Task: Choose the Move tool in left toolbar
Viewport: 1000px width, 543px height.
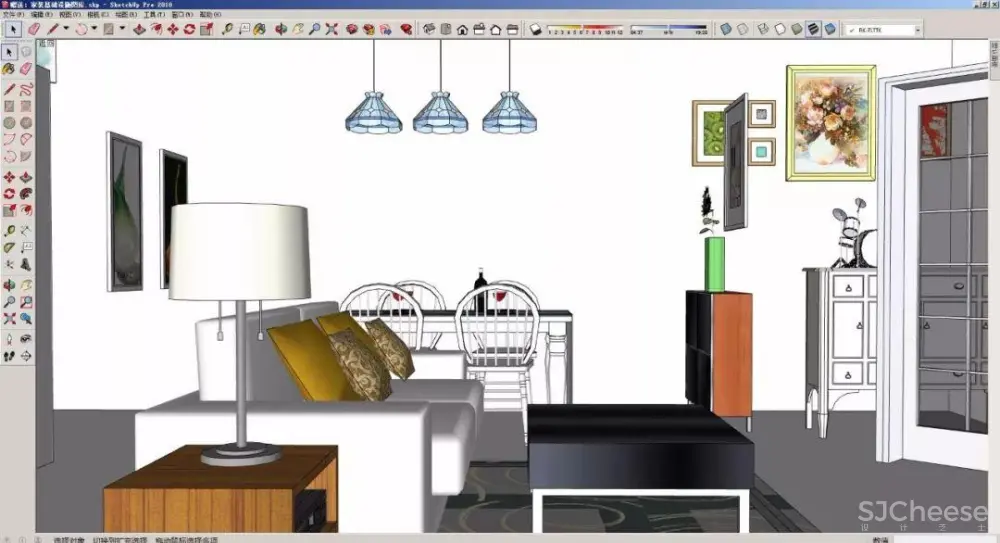Action: (10, 177)
